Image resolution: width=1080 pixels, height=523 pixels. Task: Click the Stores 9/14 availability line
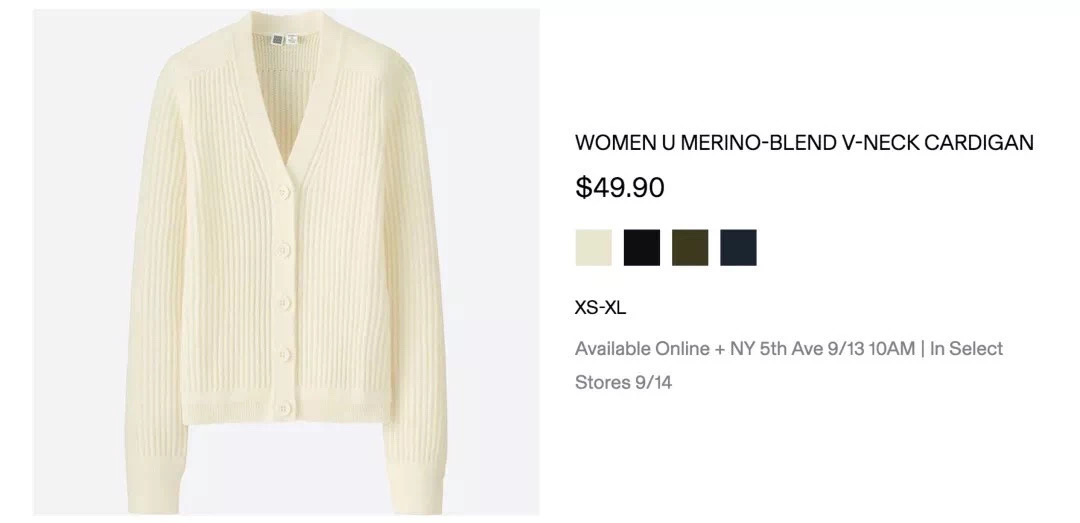623,382
